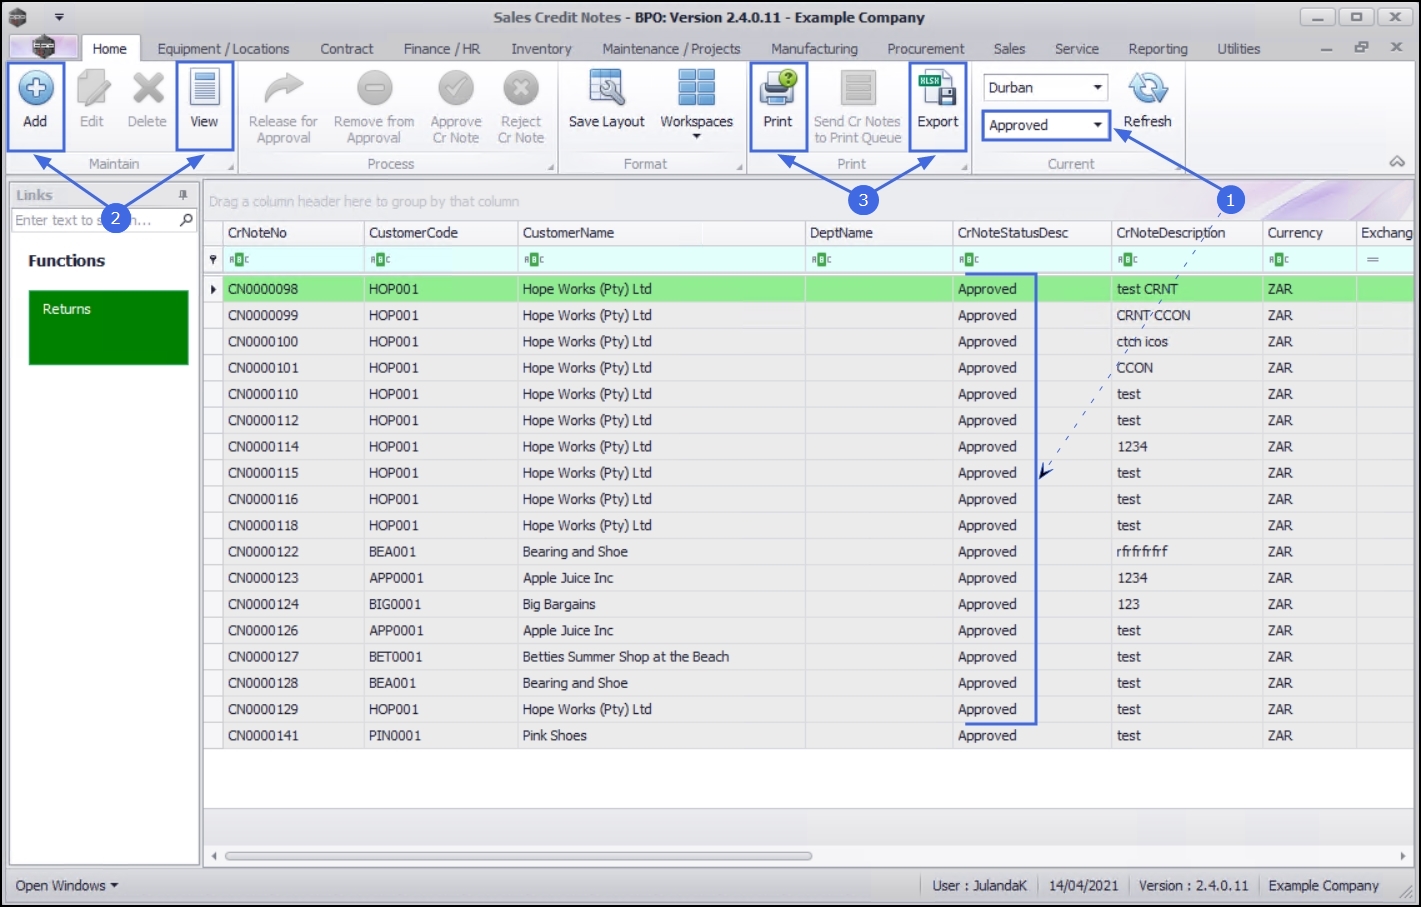Click Send Cr Notes to Print Queue

point(857,108)
